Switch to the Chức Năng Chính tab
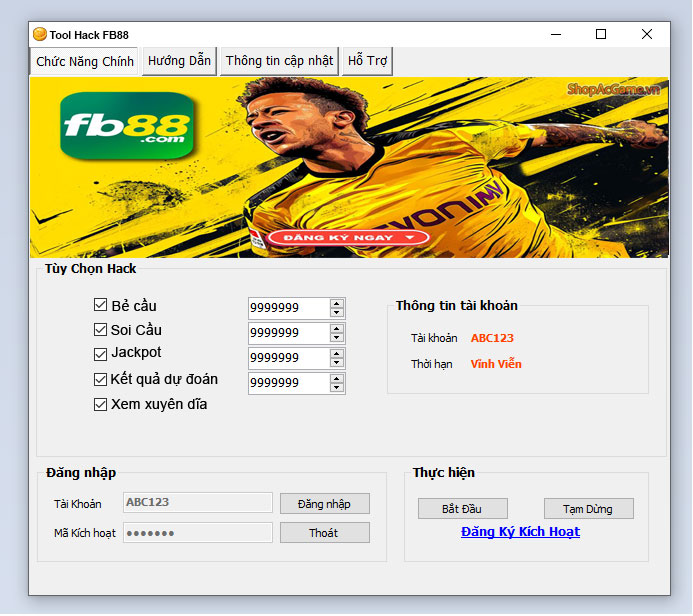 pos(84,61)
